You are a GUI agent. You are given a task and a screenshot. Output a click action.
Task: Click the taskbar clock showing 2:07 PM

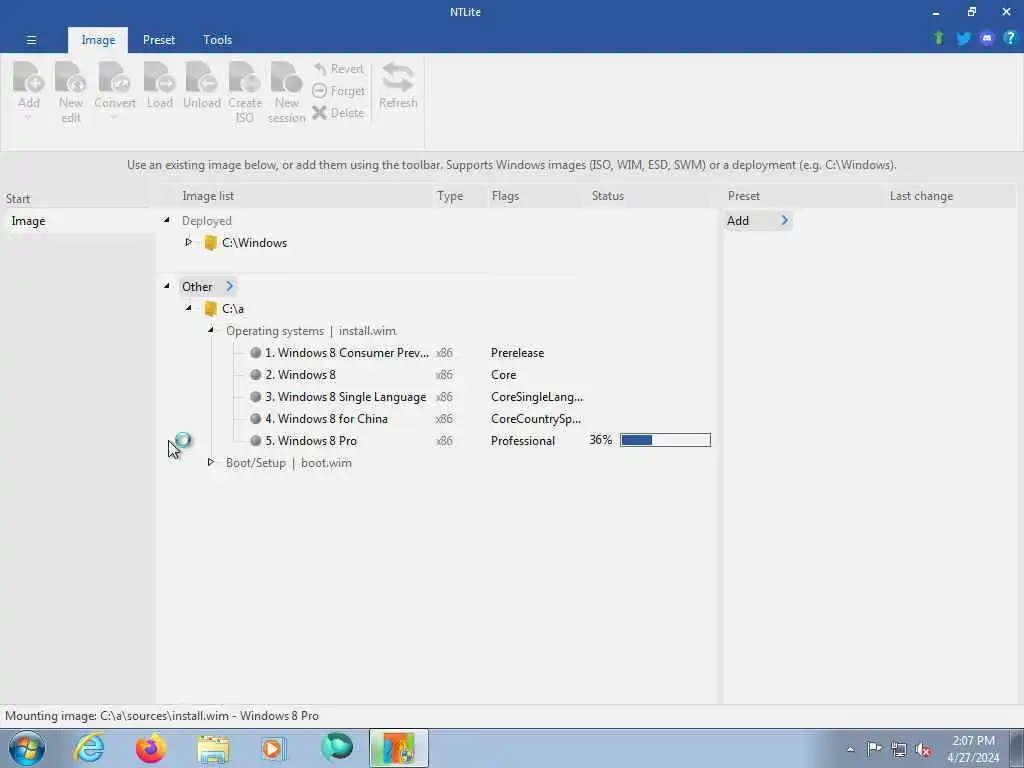click(x=973, y=749)
